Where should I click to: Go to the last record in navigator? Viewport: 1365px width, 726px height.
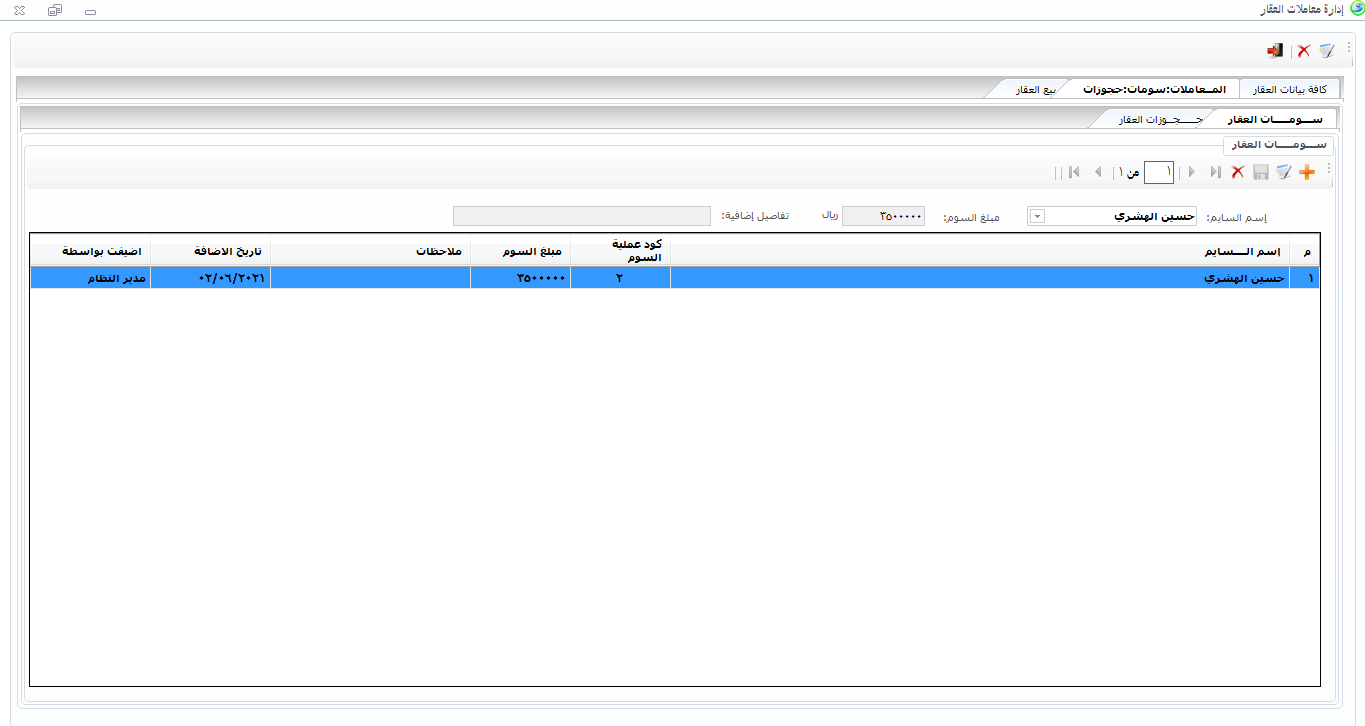[1073, 173]
